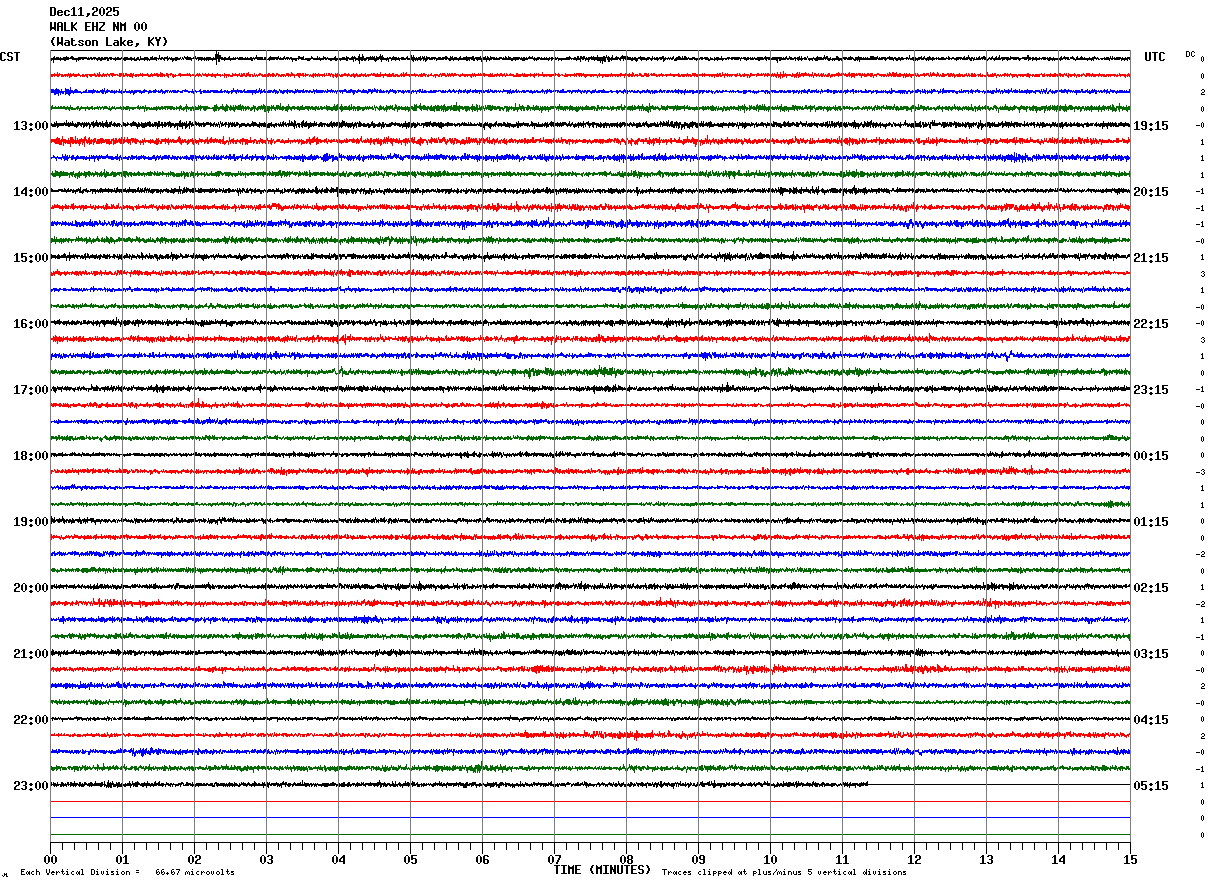Image resolution: width=1210 pixels, height=886 pixels.
Task: Pick minute tick label "06" on x-axis
Action: 482,859
